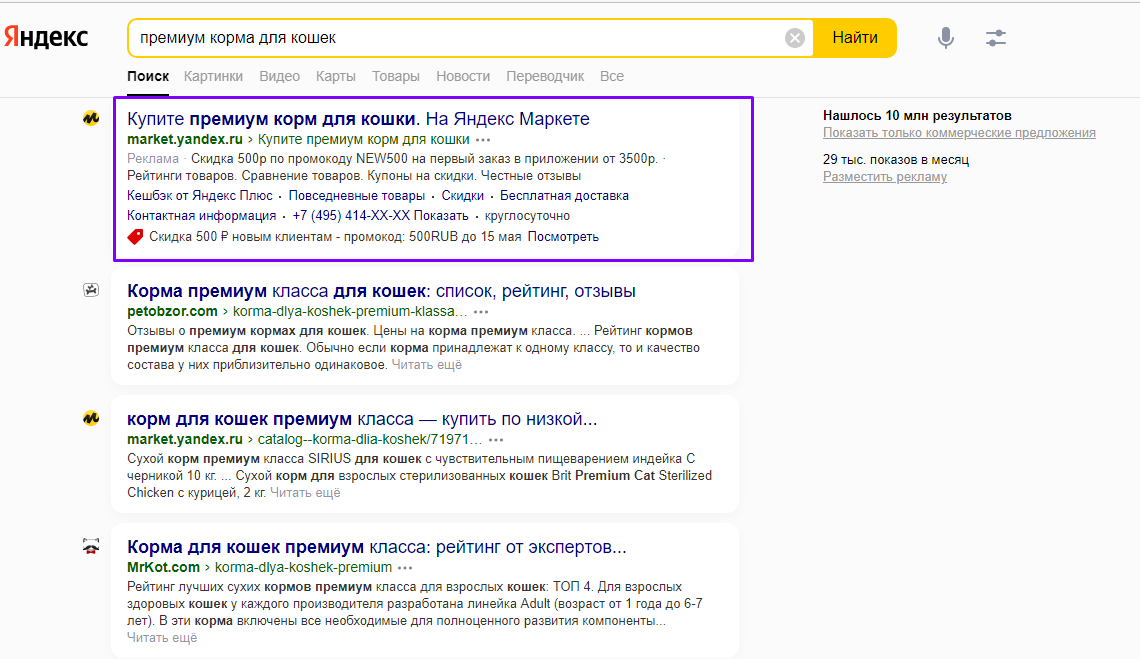Click the petobzor.com site favicon

click(x=91, y=289)
